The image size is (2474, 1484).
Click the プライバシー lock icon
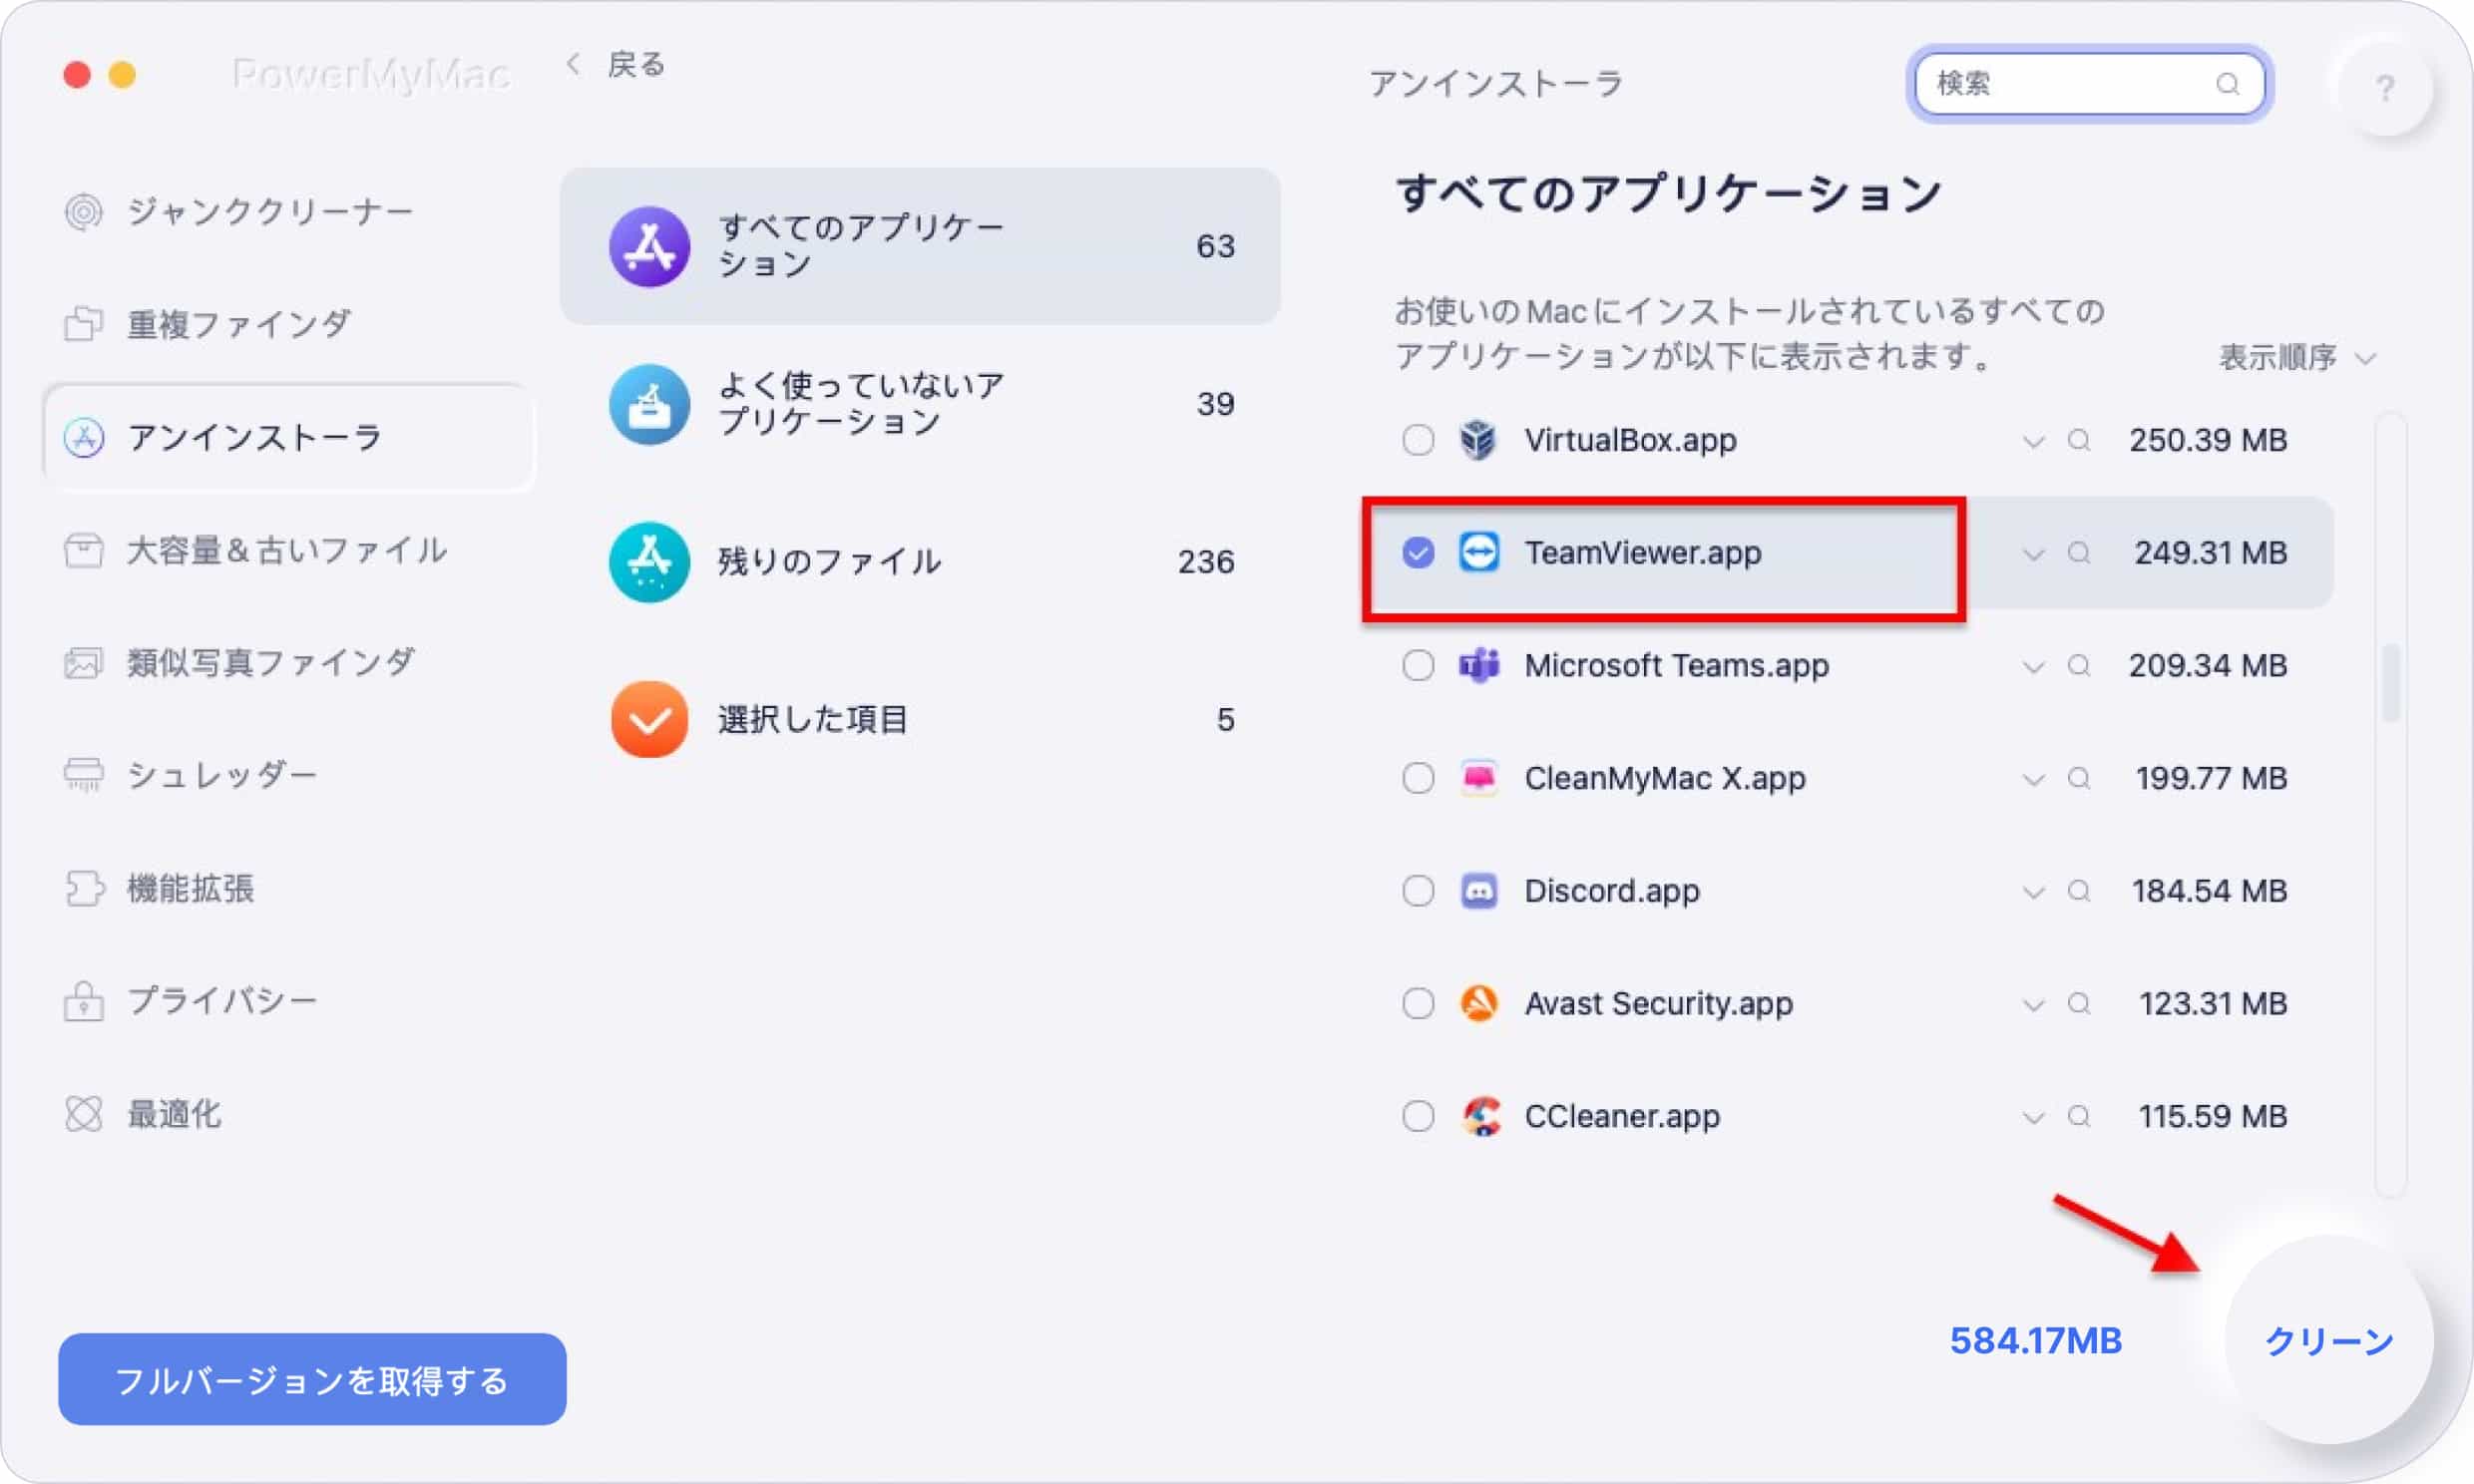coord(84,1001)
